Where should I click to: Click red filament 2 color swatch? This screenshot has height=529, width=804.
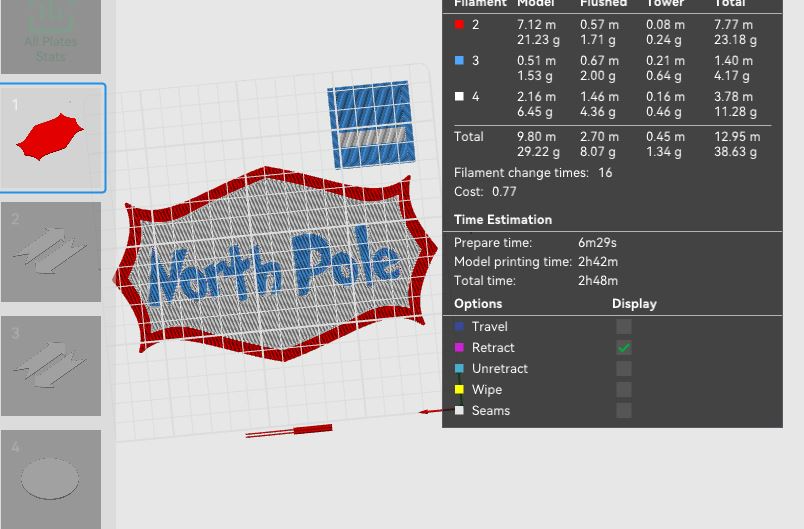pyautogui.click(x=459, y=24)
